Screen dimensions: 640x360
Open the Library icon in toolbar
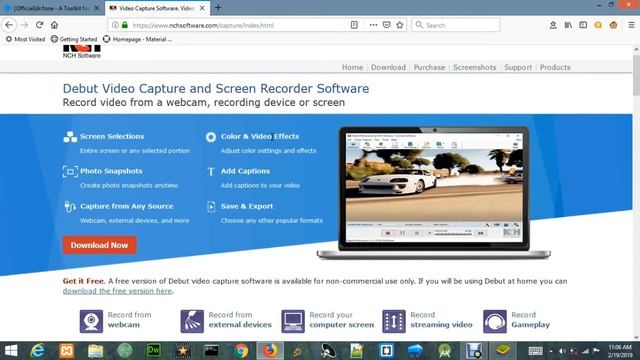pos(568,25)
